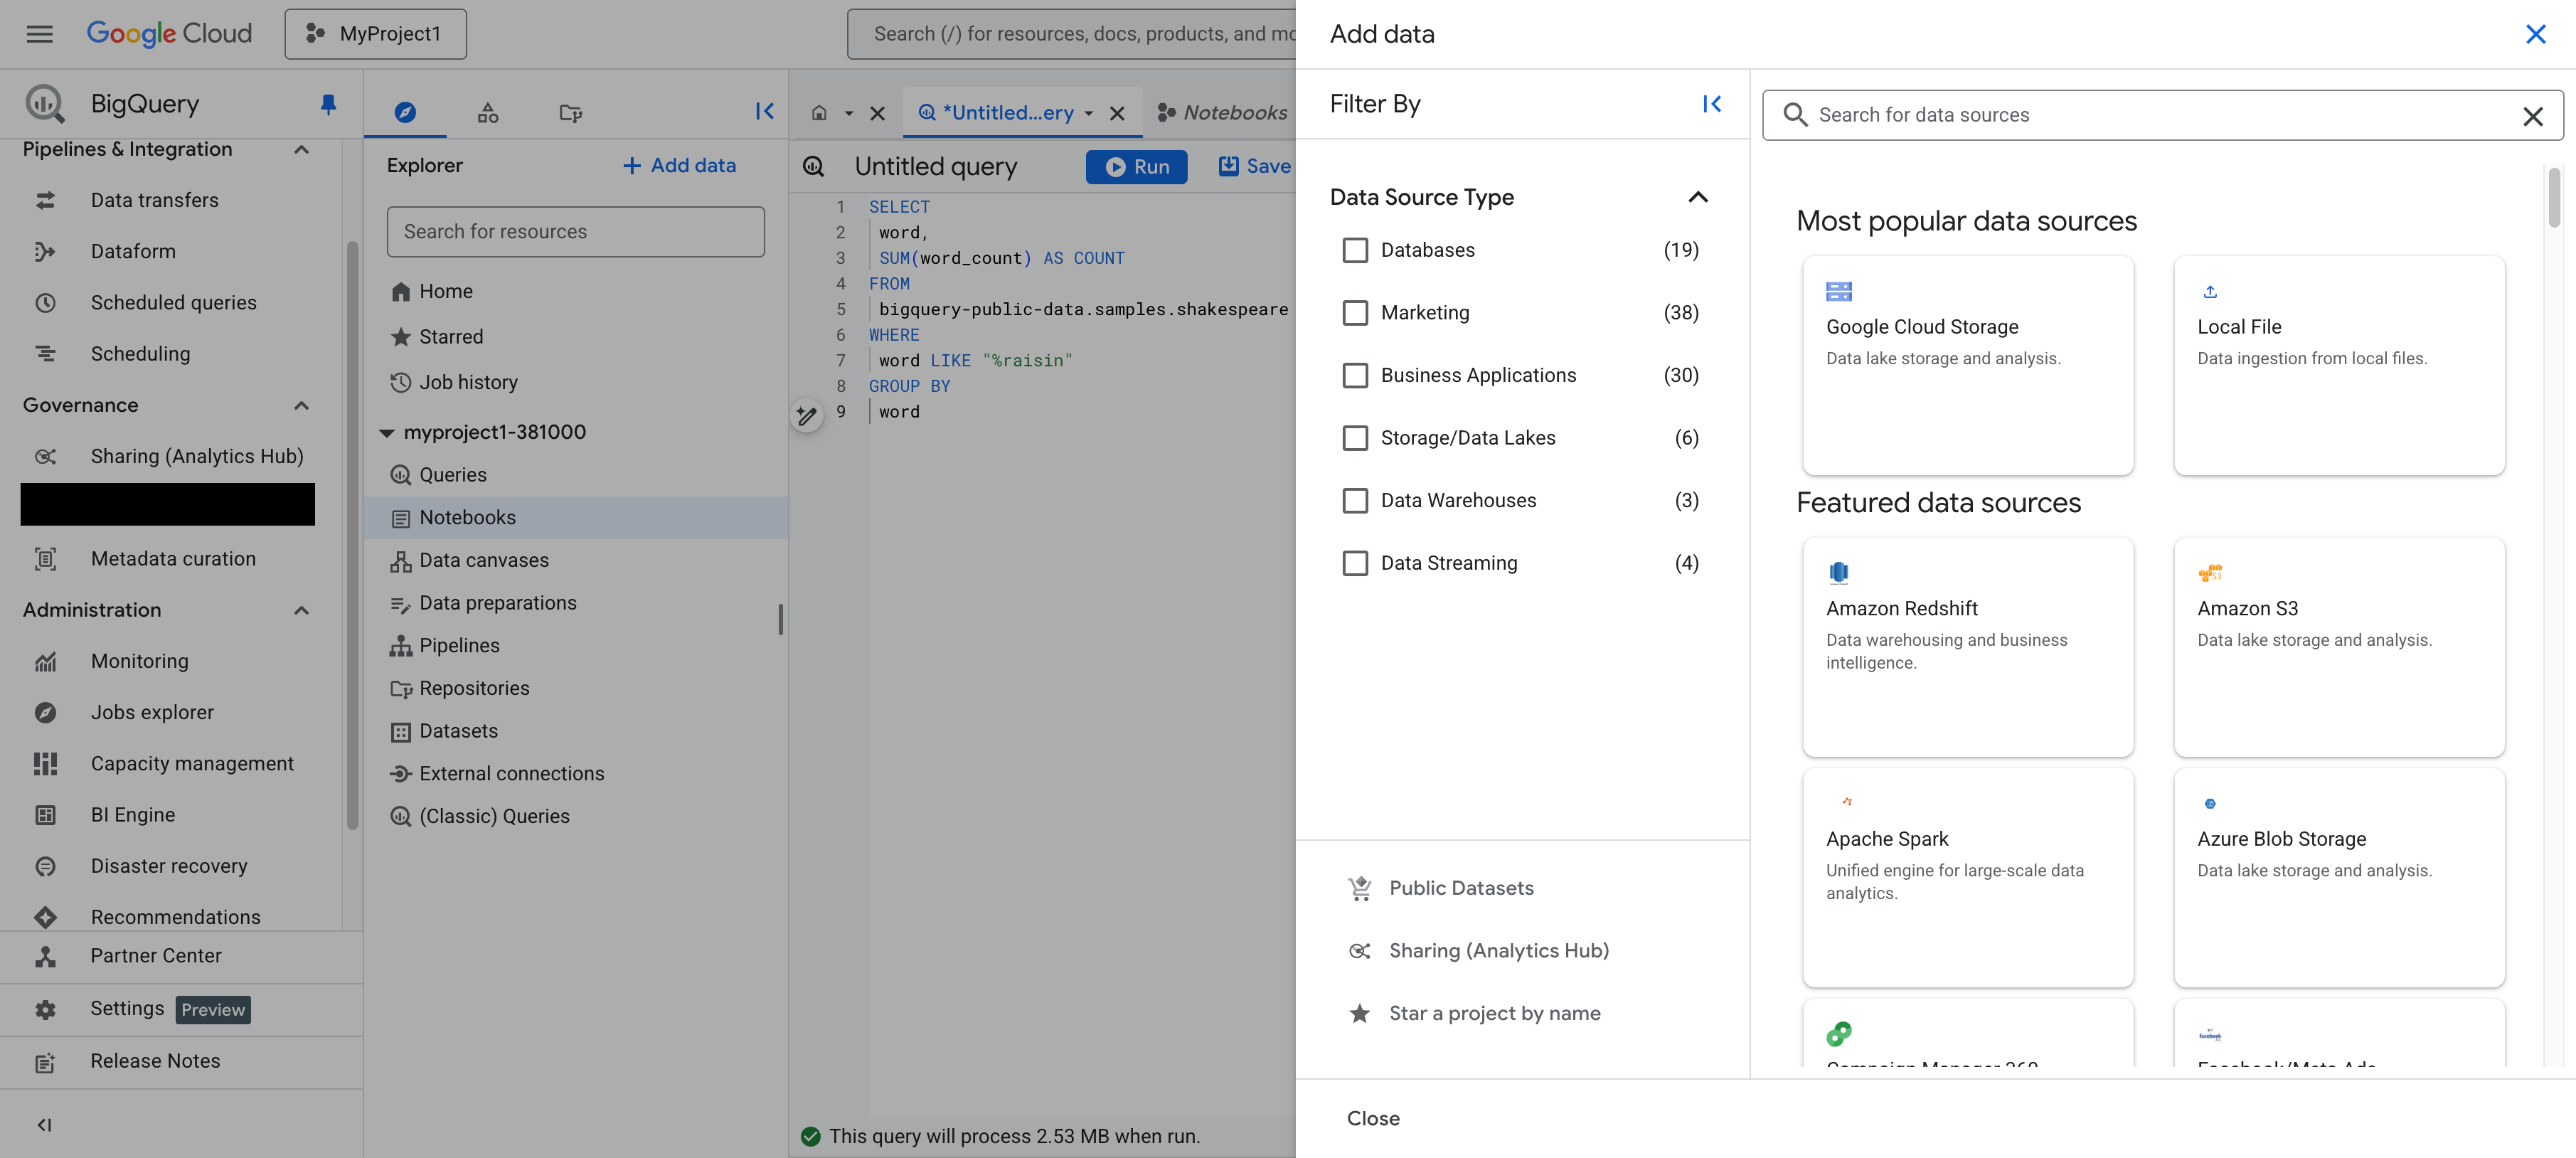
Task: Pin BigQuery in the navigation panel
Action: 326,103
